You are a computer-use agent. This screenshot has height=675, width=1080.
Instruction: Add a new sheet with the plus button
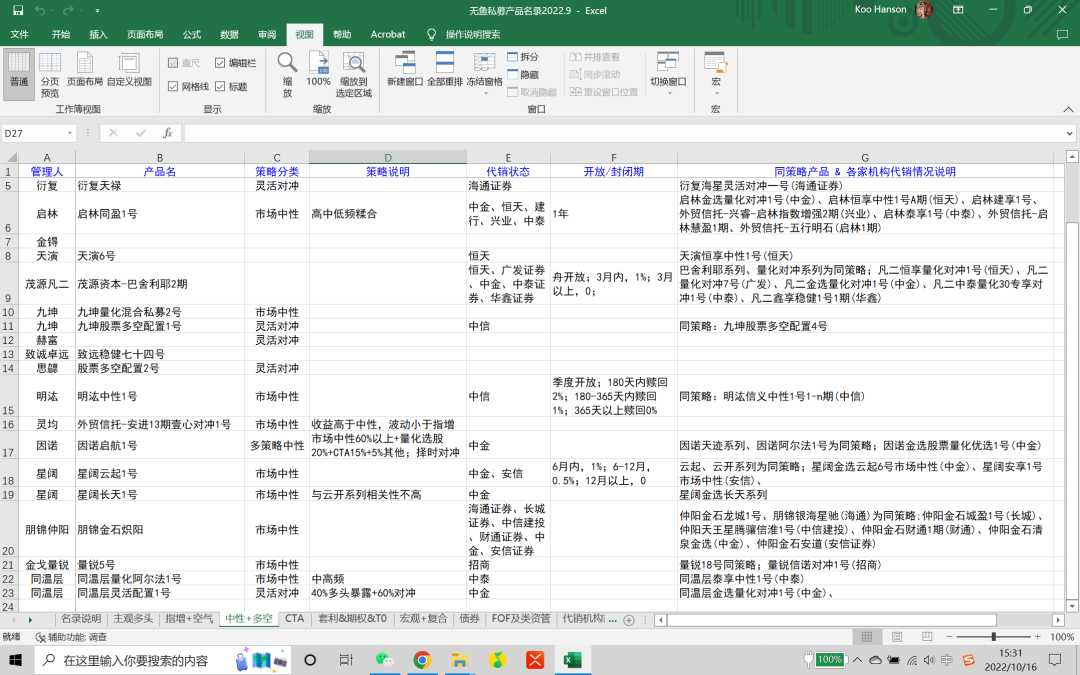[x=629, y=620]
